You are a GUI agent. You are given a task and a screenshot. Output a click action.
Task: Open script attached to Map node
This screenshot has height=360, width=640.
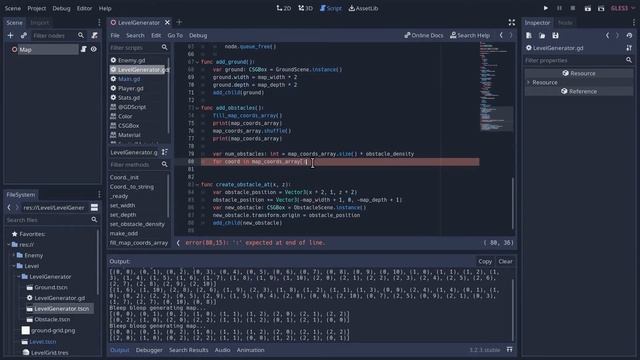tap(84, 49)
